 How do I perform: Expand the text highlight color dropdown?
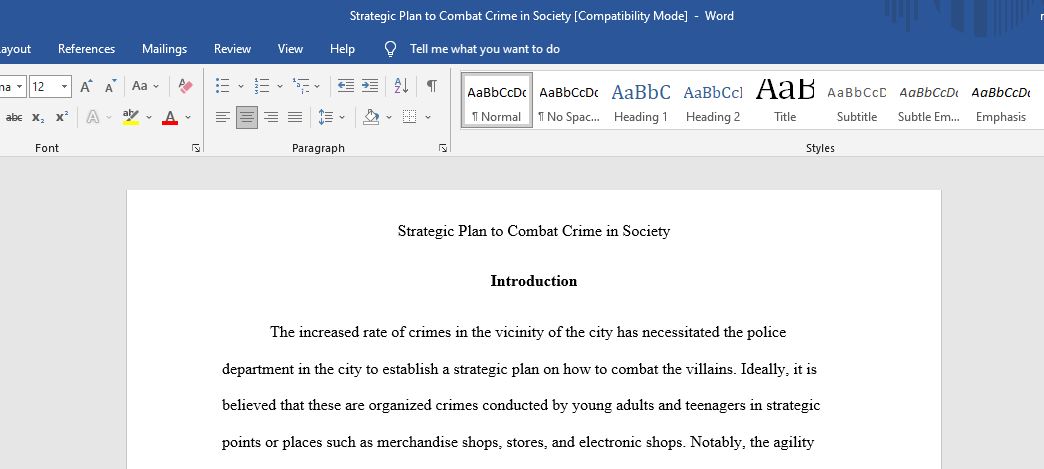149,117
